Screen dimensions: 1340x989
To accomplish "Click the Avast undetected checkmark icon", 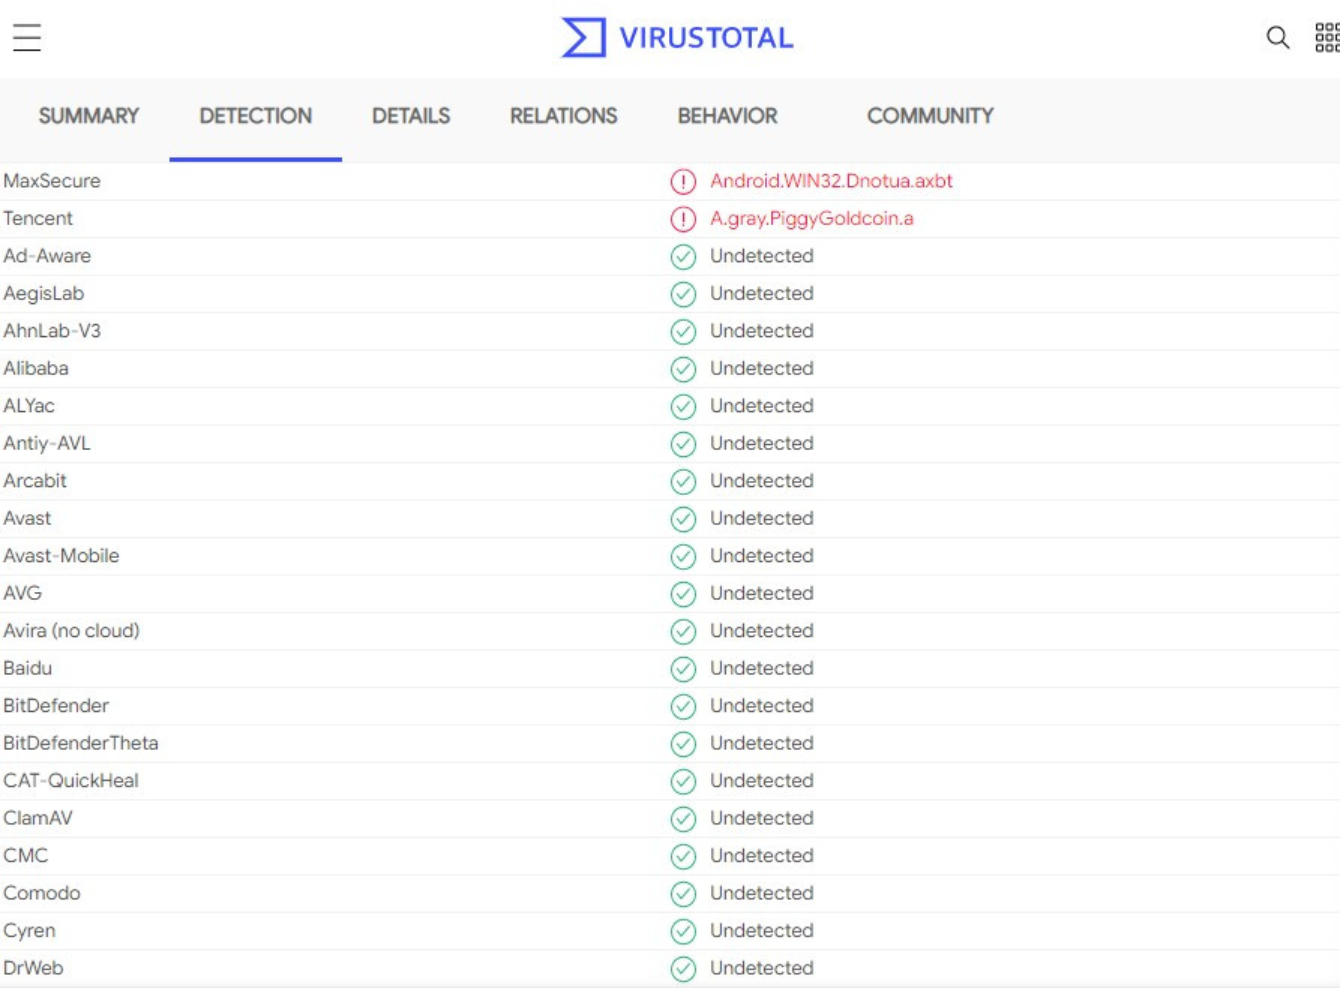I will coord(683,519).
